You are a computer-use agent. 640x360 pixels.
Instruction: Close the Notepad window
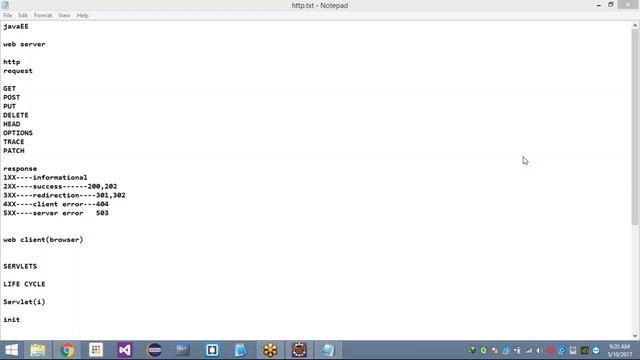tap(629, 4)
